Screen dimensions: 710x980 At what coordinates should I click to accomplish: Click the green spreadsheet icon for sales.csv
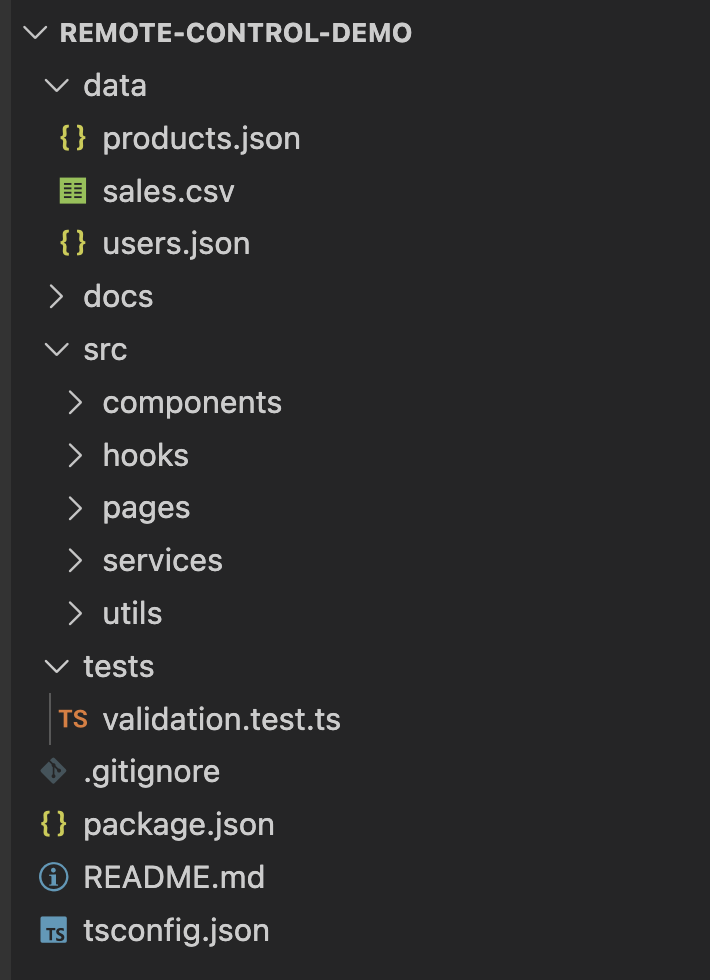(x=73, y=191)
